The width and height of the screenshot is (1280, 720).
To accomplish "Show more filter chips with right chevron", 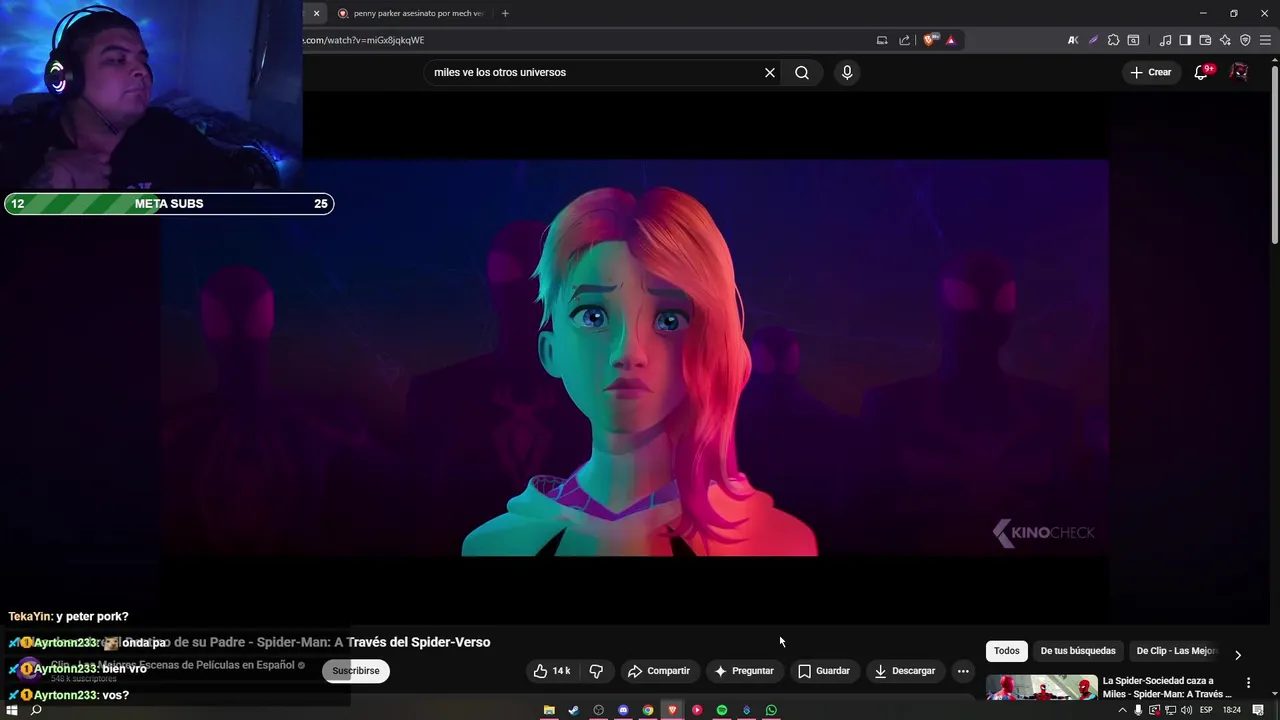I will (1238, 655).
